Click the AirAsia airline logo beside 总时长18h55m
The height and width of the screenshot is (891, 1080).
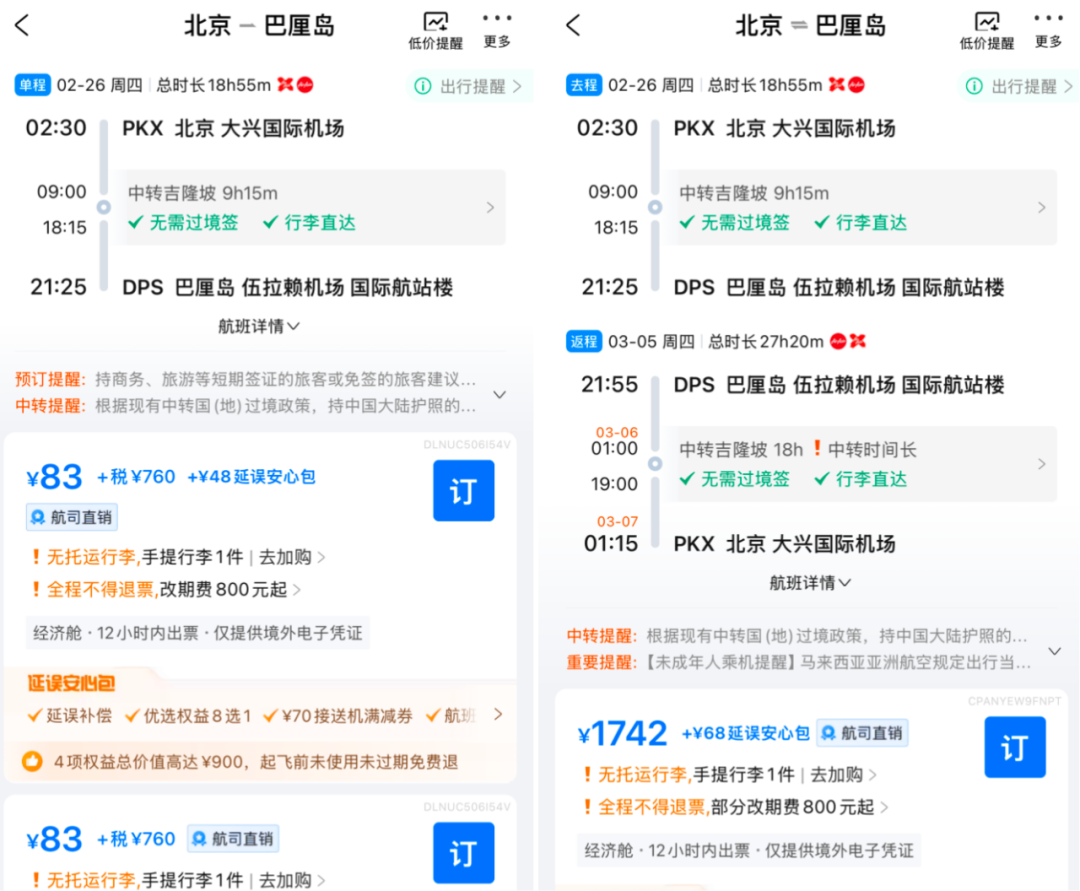tap(293, 84)
